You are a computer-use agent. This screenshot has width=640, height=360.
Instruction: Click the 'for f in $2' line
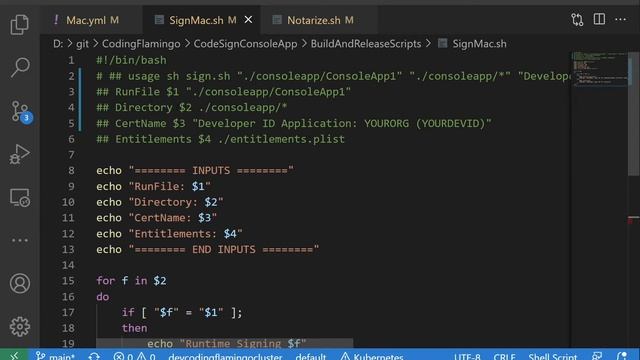point(131,281)
